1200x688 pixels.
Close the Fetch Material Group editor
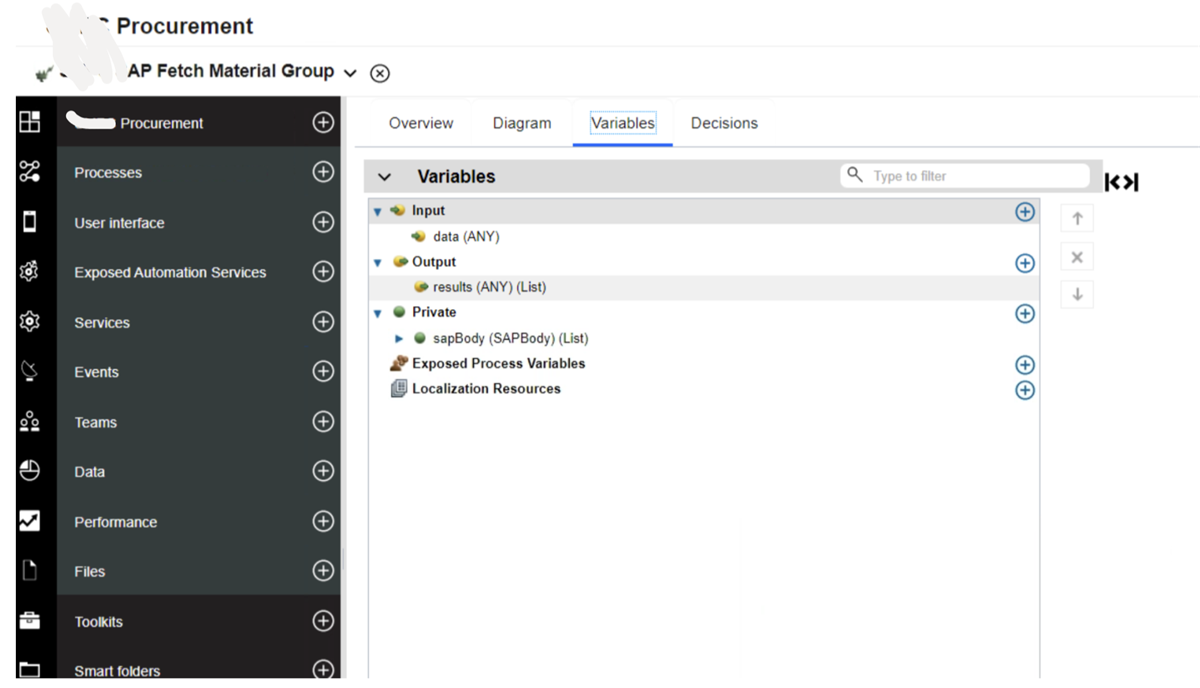[x=380, y=73]
